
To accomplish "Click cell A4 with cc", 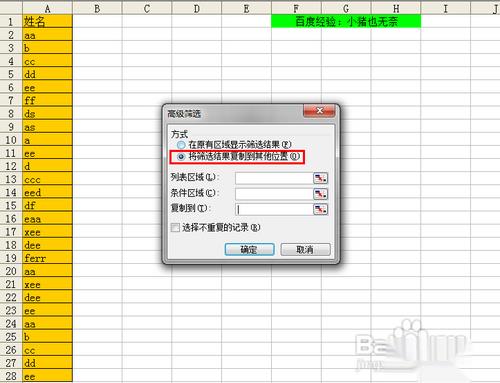I will point(47,61).
